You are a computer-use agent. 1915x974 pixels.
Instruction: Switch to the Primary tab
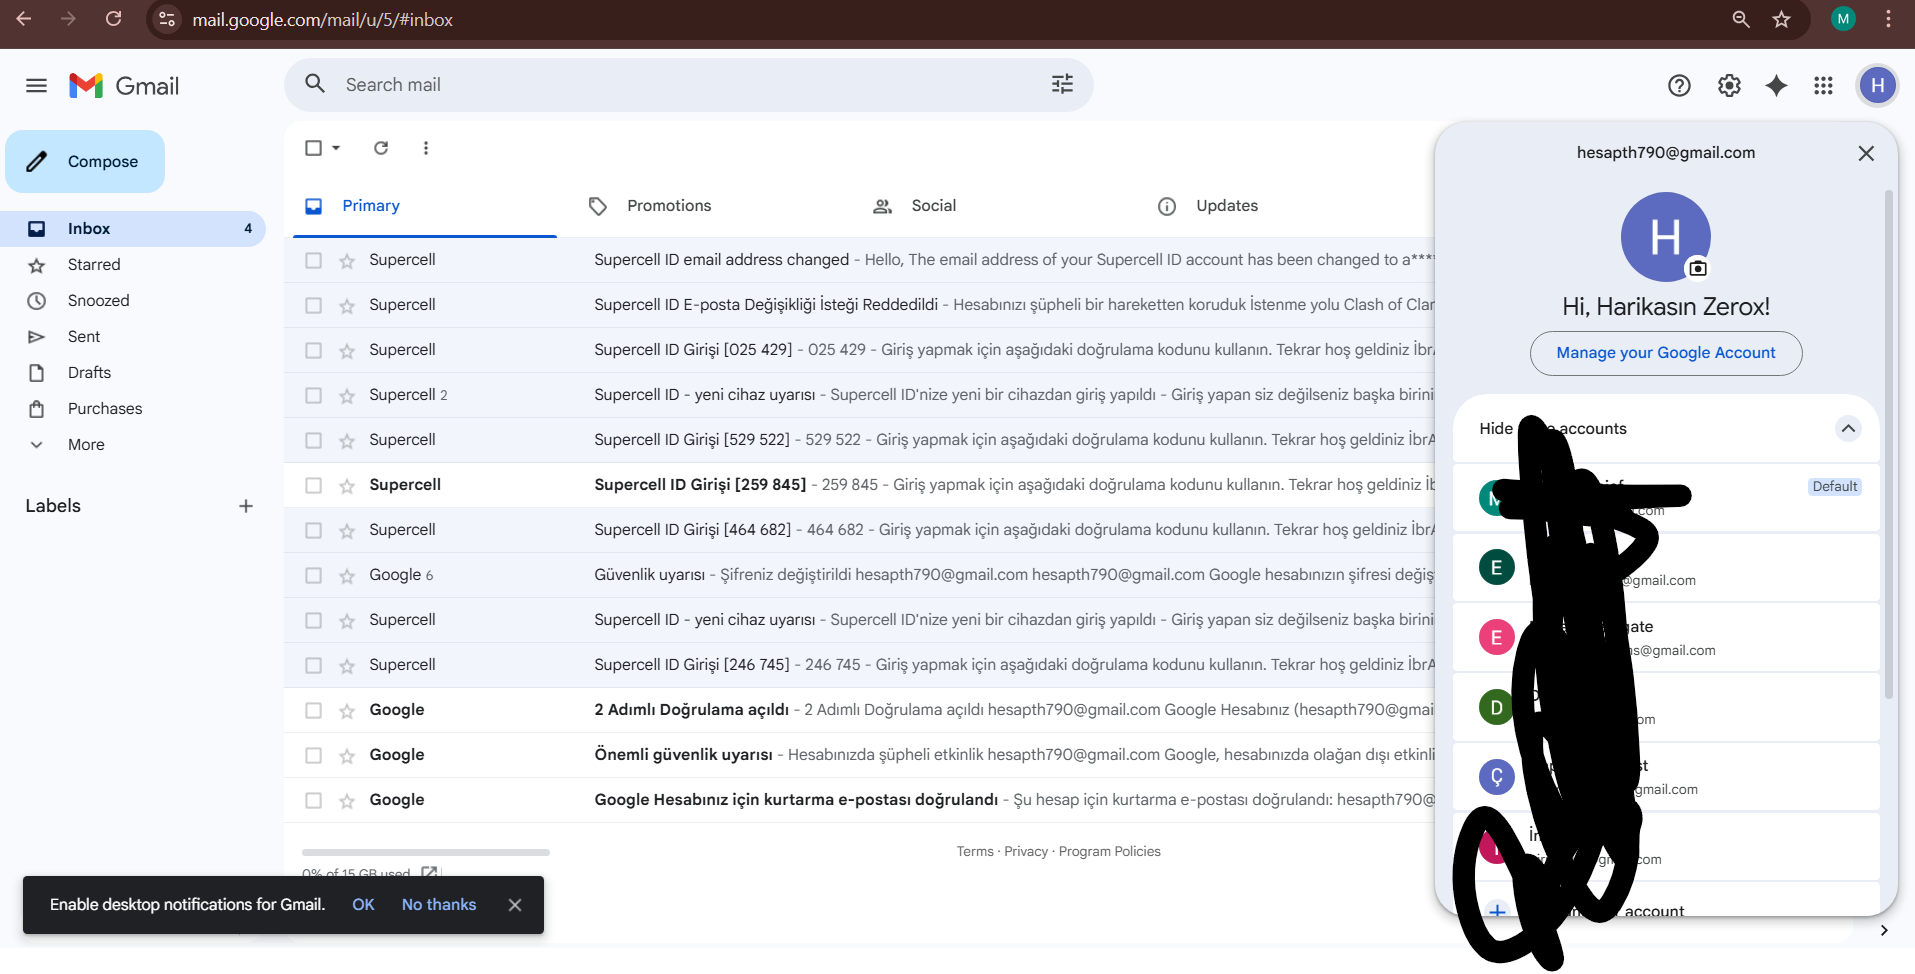[425, 206]
